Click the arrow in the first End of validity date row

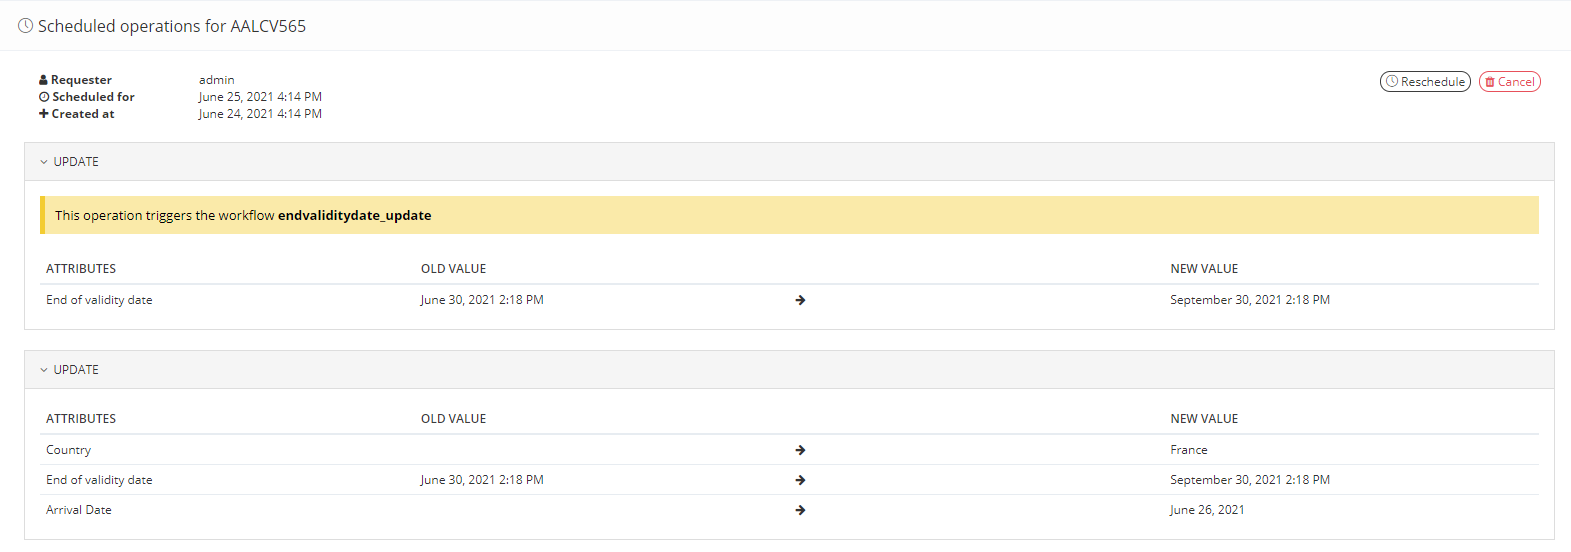(x=800, y=300)
